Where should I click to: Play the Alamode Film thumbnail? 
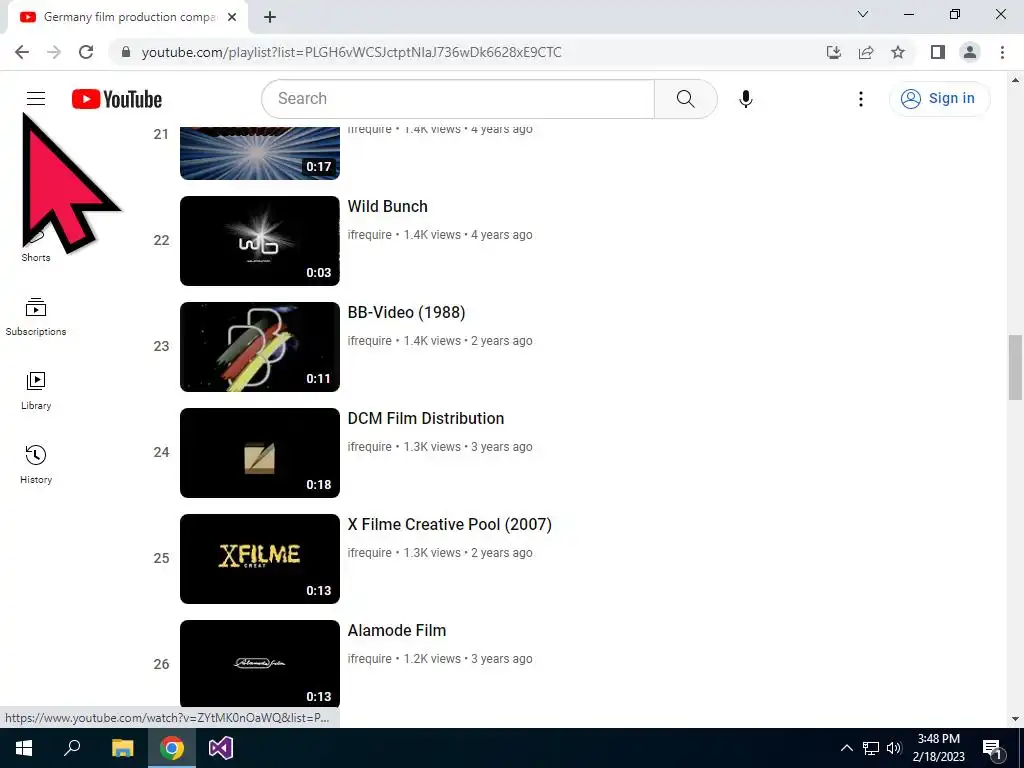(x=260, y=665)
